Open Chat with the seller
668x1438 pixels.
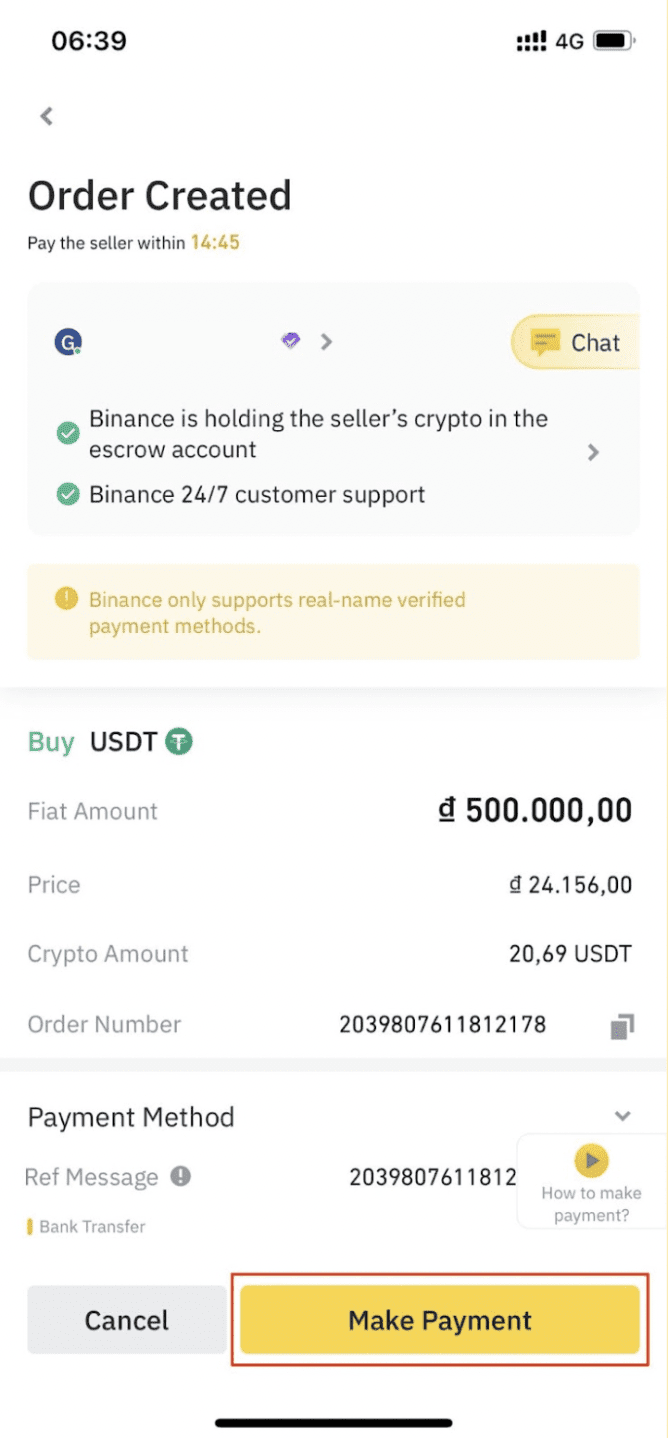(x=577, y=343)
